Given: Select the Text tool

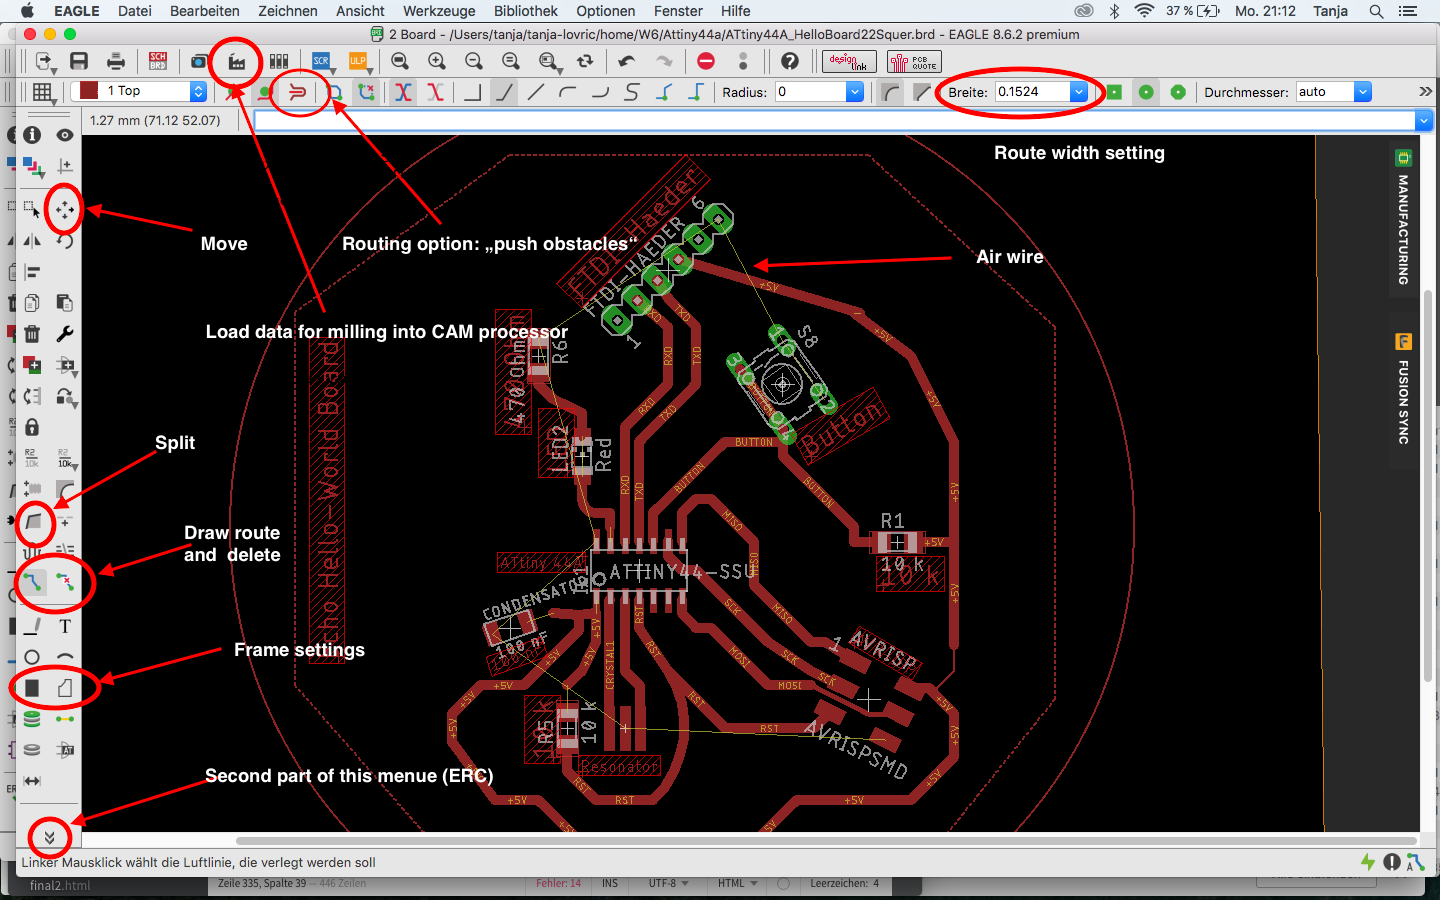Looking at the screenshot, I should [65, 626].
